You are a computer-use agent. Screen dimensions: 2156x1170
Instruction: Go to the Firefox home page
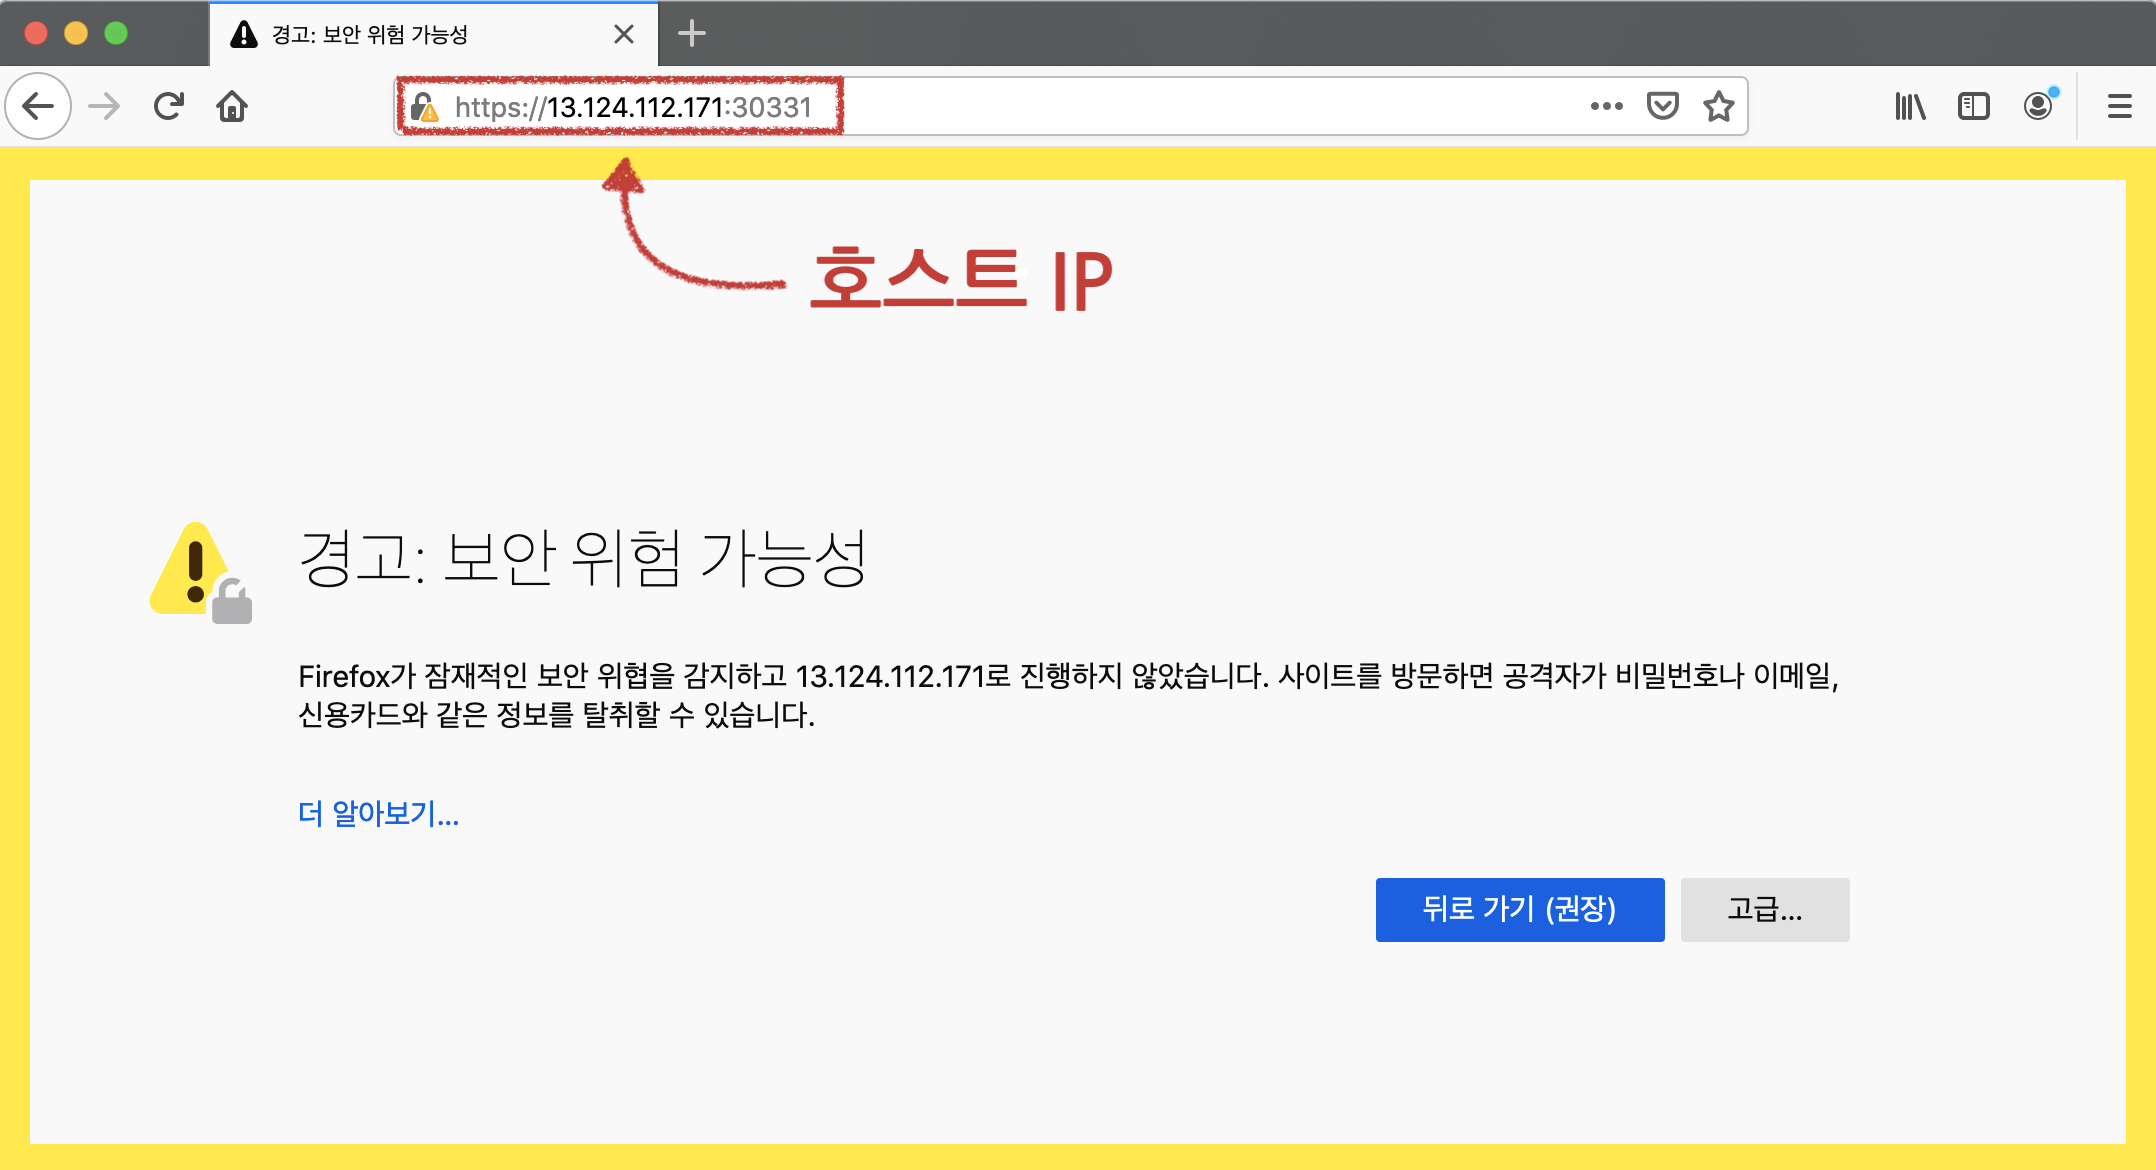(x=232, y=106)
